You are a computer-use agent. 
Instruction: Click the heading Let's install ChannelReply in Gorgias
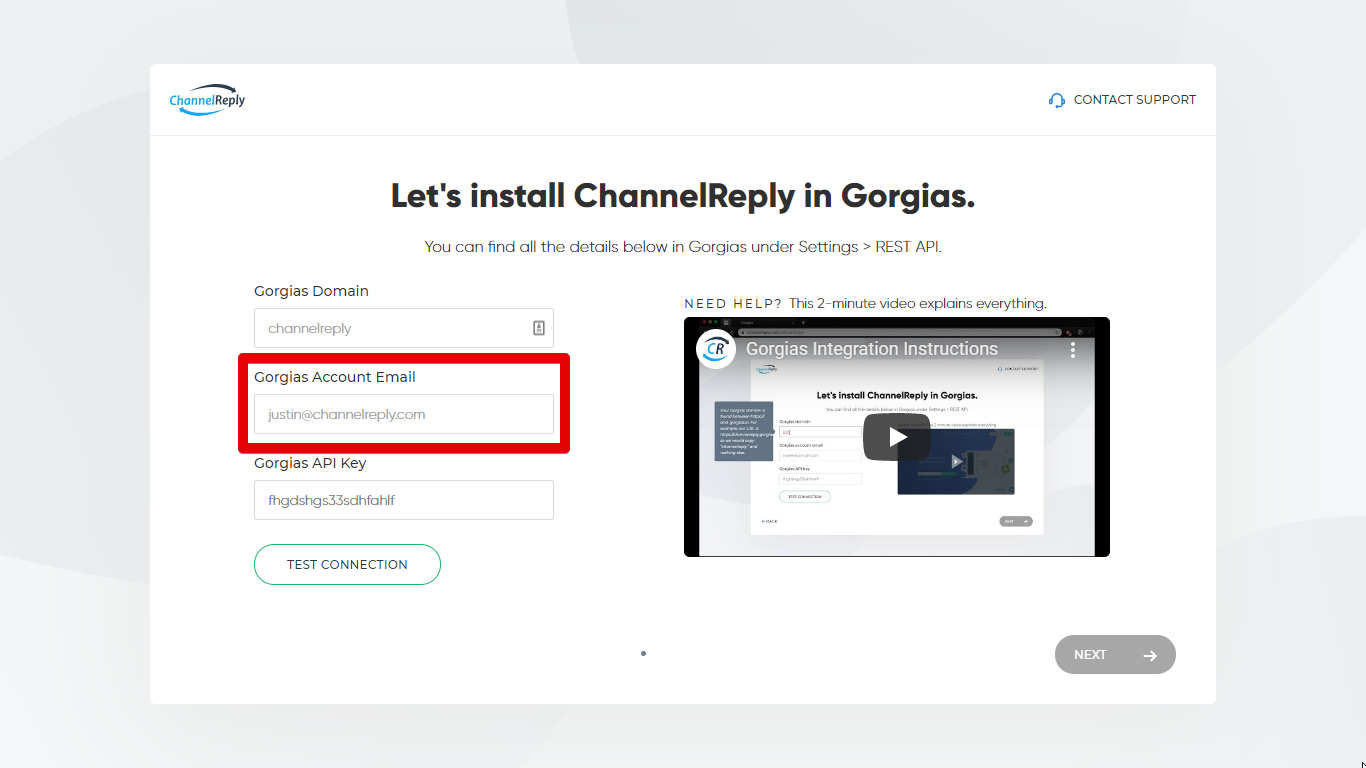683,196
